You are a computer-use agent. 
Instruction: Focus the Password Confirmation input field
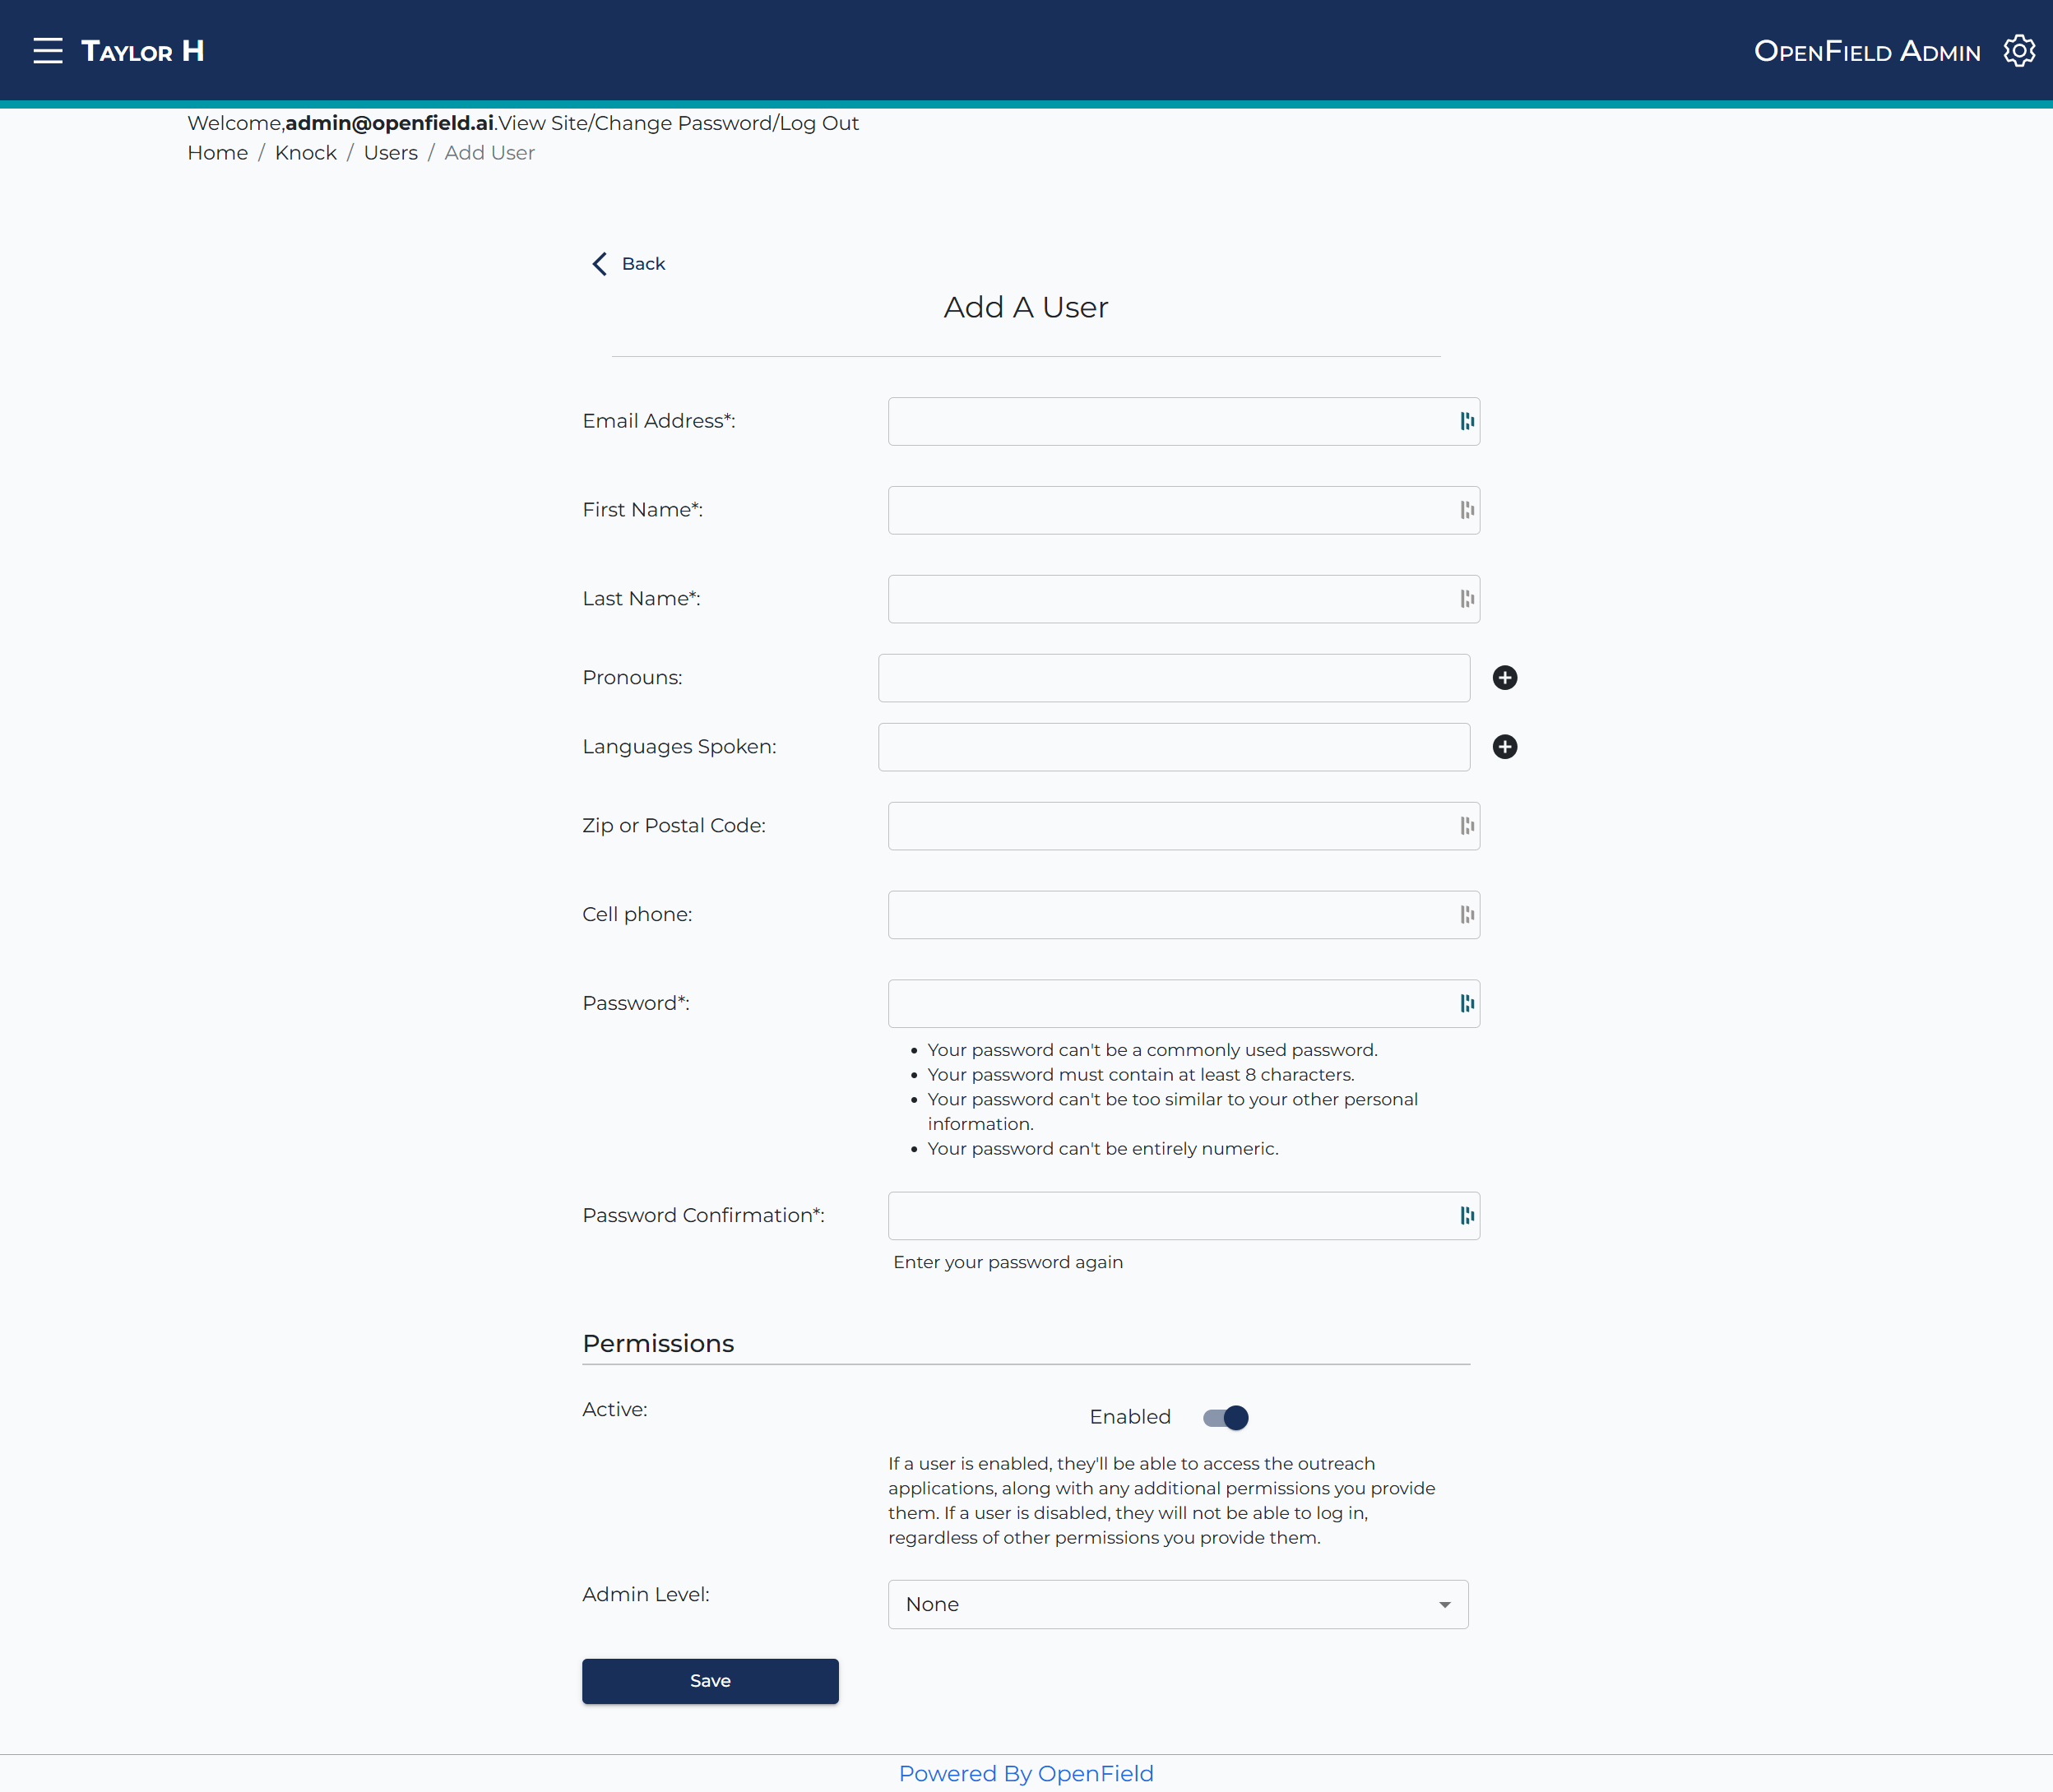(1184, 1216)
